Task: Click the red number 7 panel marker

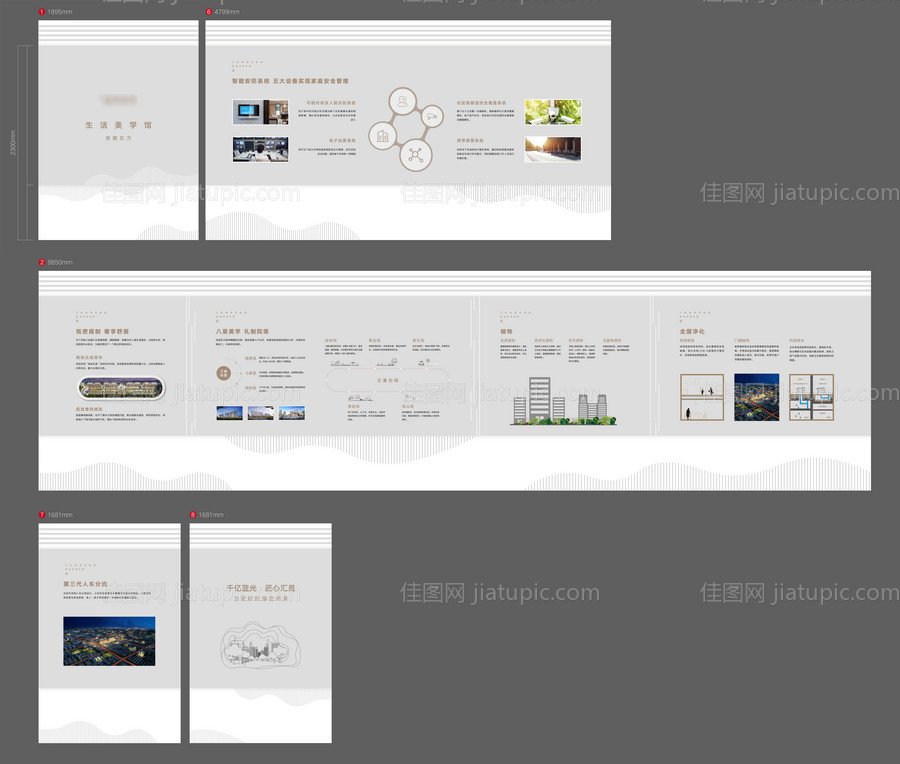Action: (41, 515)
